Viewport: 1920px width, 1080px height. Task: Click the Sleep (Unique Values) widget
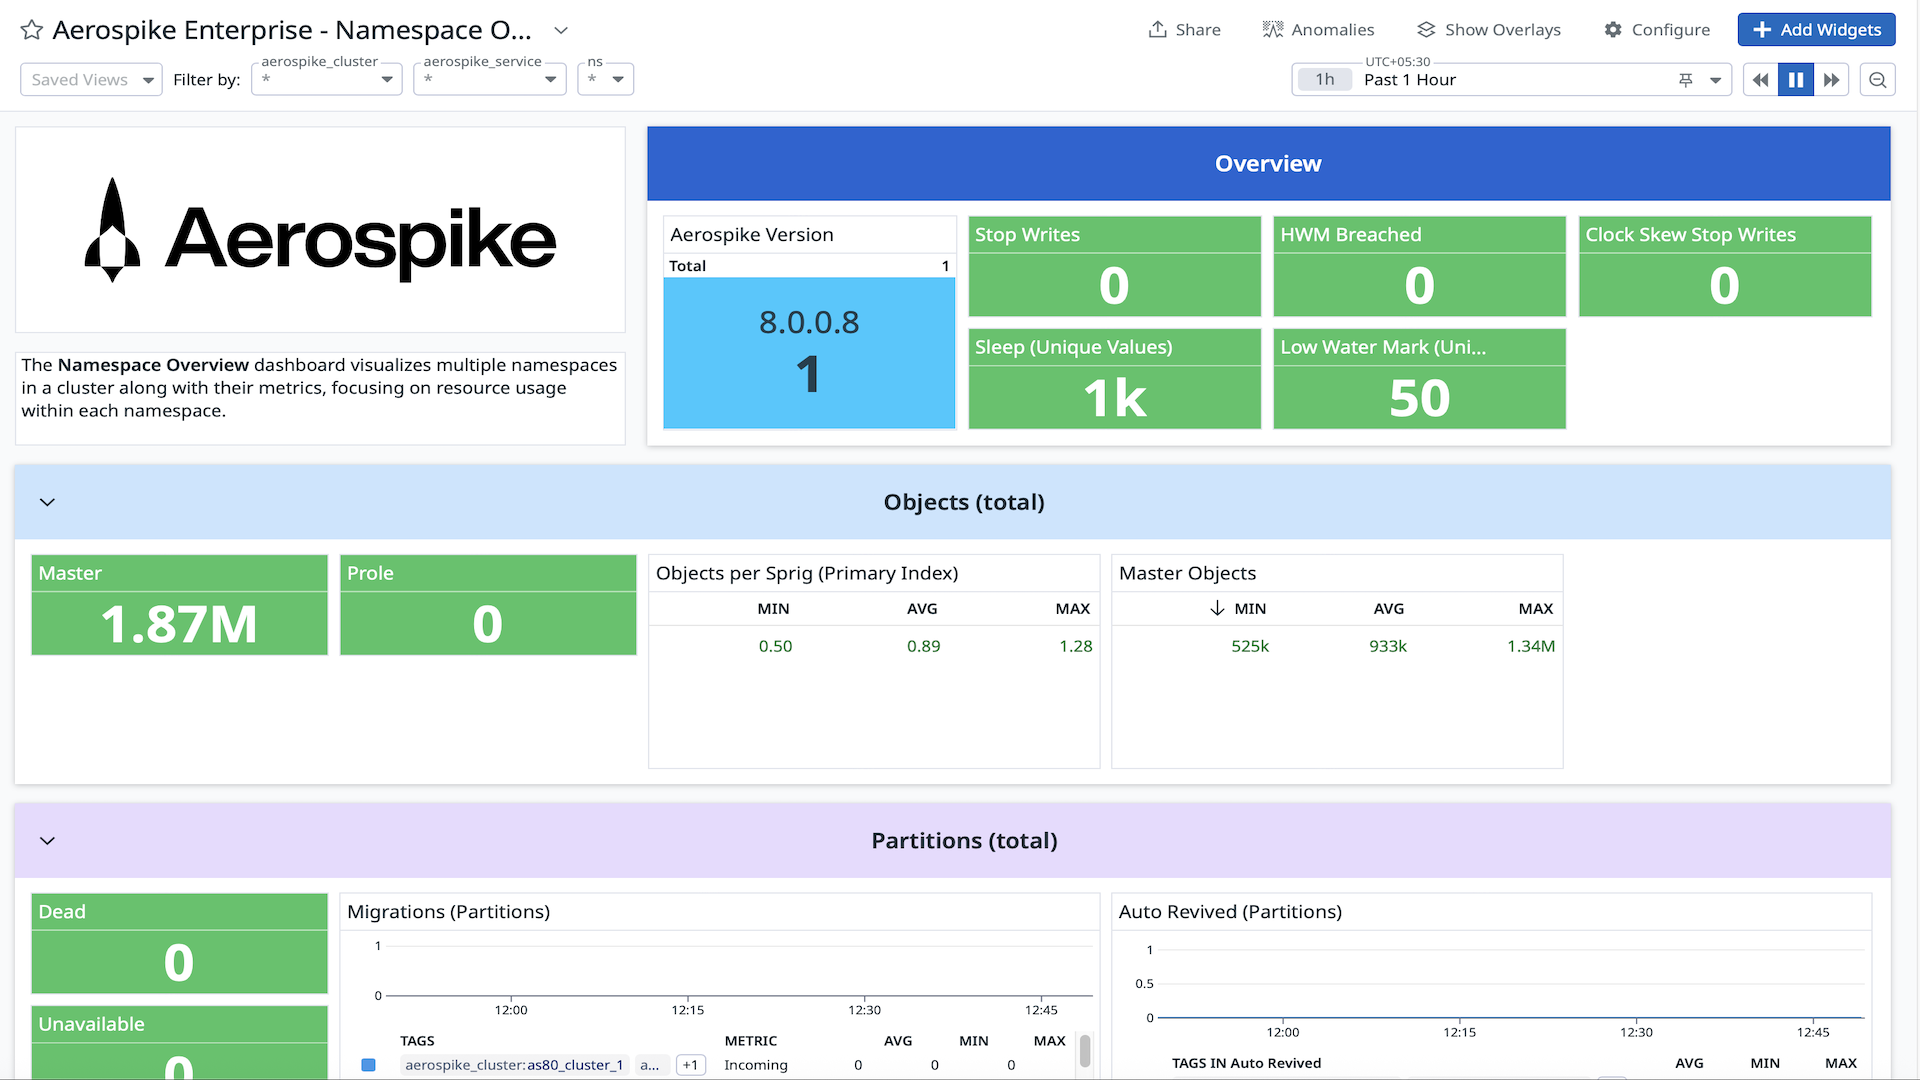[1115, 379]
